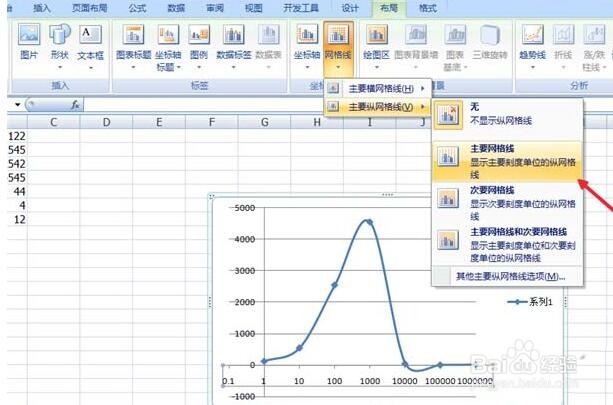Select column H header
Viewport: 613px width, 405px height.
click(317, 122)
